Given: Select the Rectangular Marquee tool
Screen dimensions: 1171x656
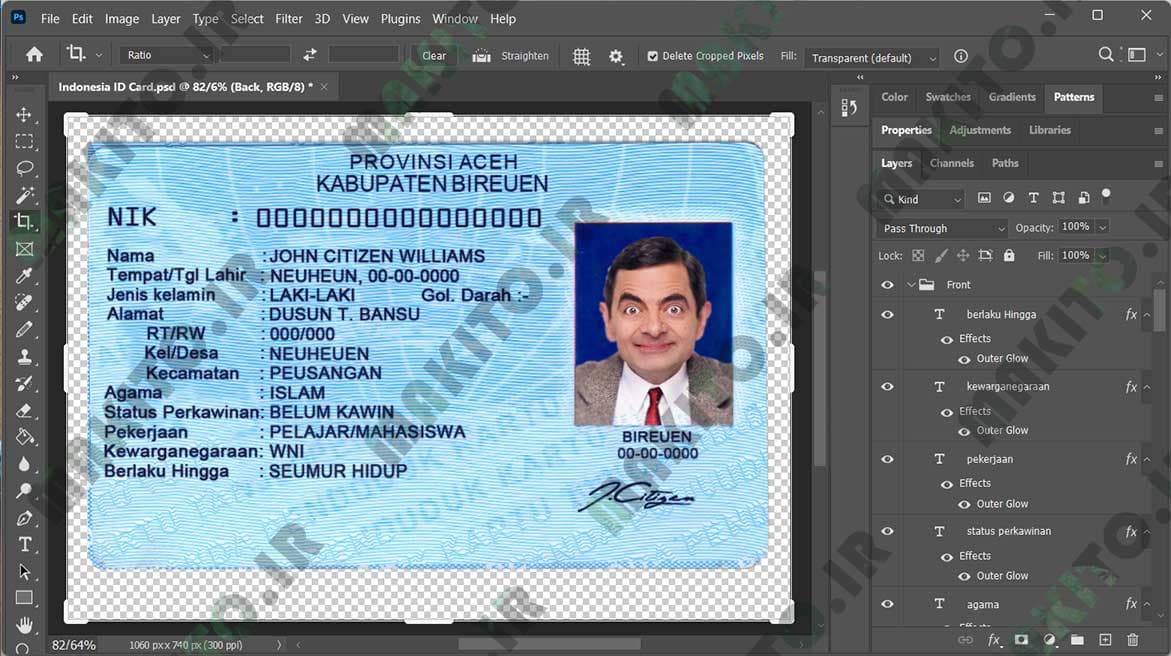Looking at the screenshot, I should coord(24,141).
